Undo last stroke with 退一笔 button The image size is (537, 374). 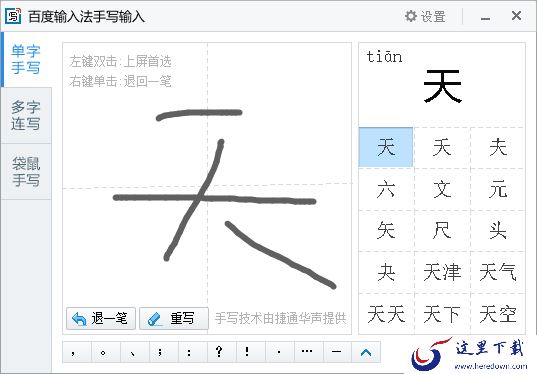point(101,319)
